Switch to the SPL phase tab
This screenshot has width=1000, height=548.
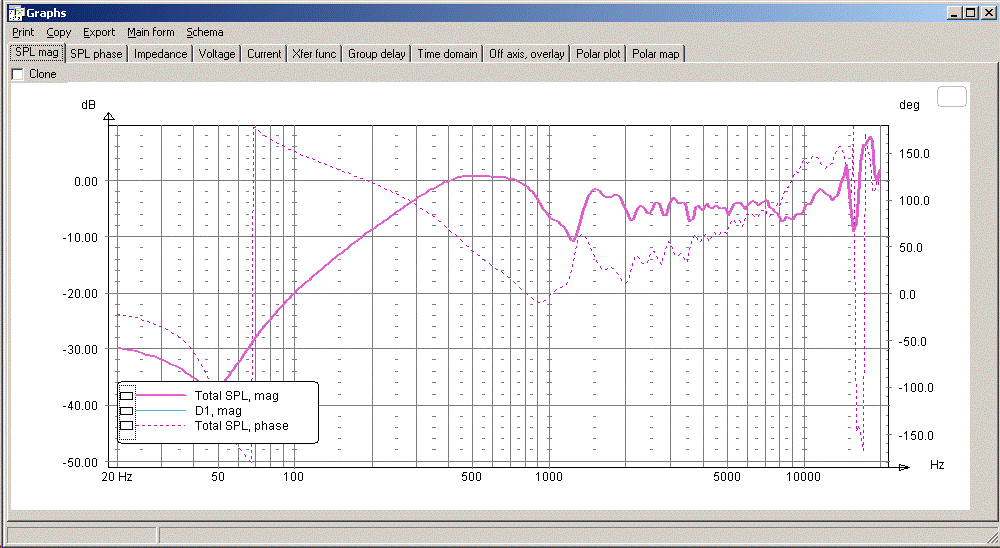click(x=96, y=54)
